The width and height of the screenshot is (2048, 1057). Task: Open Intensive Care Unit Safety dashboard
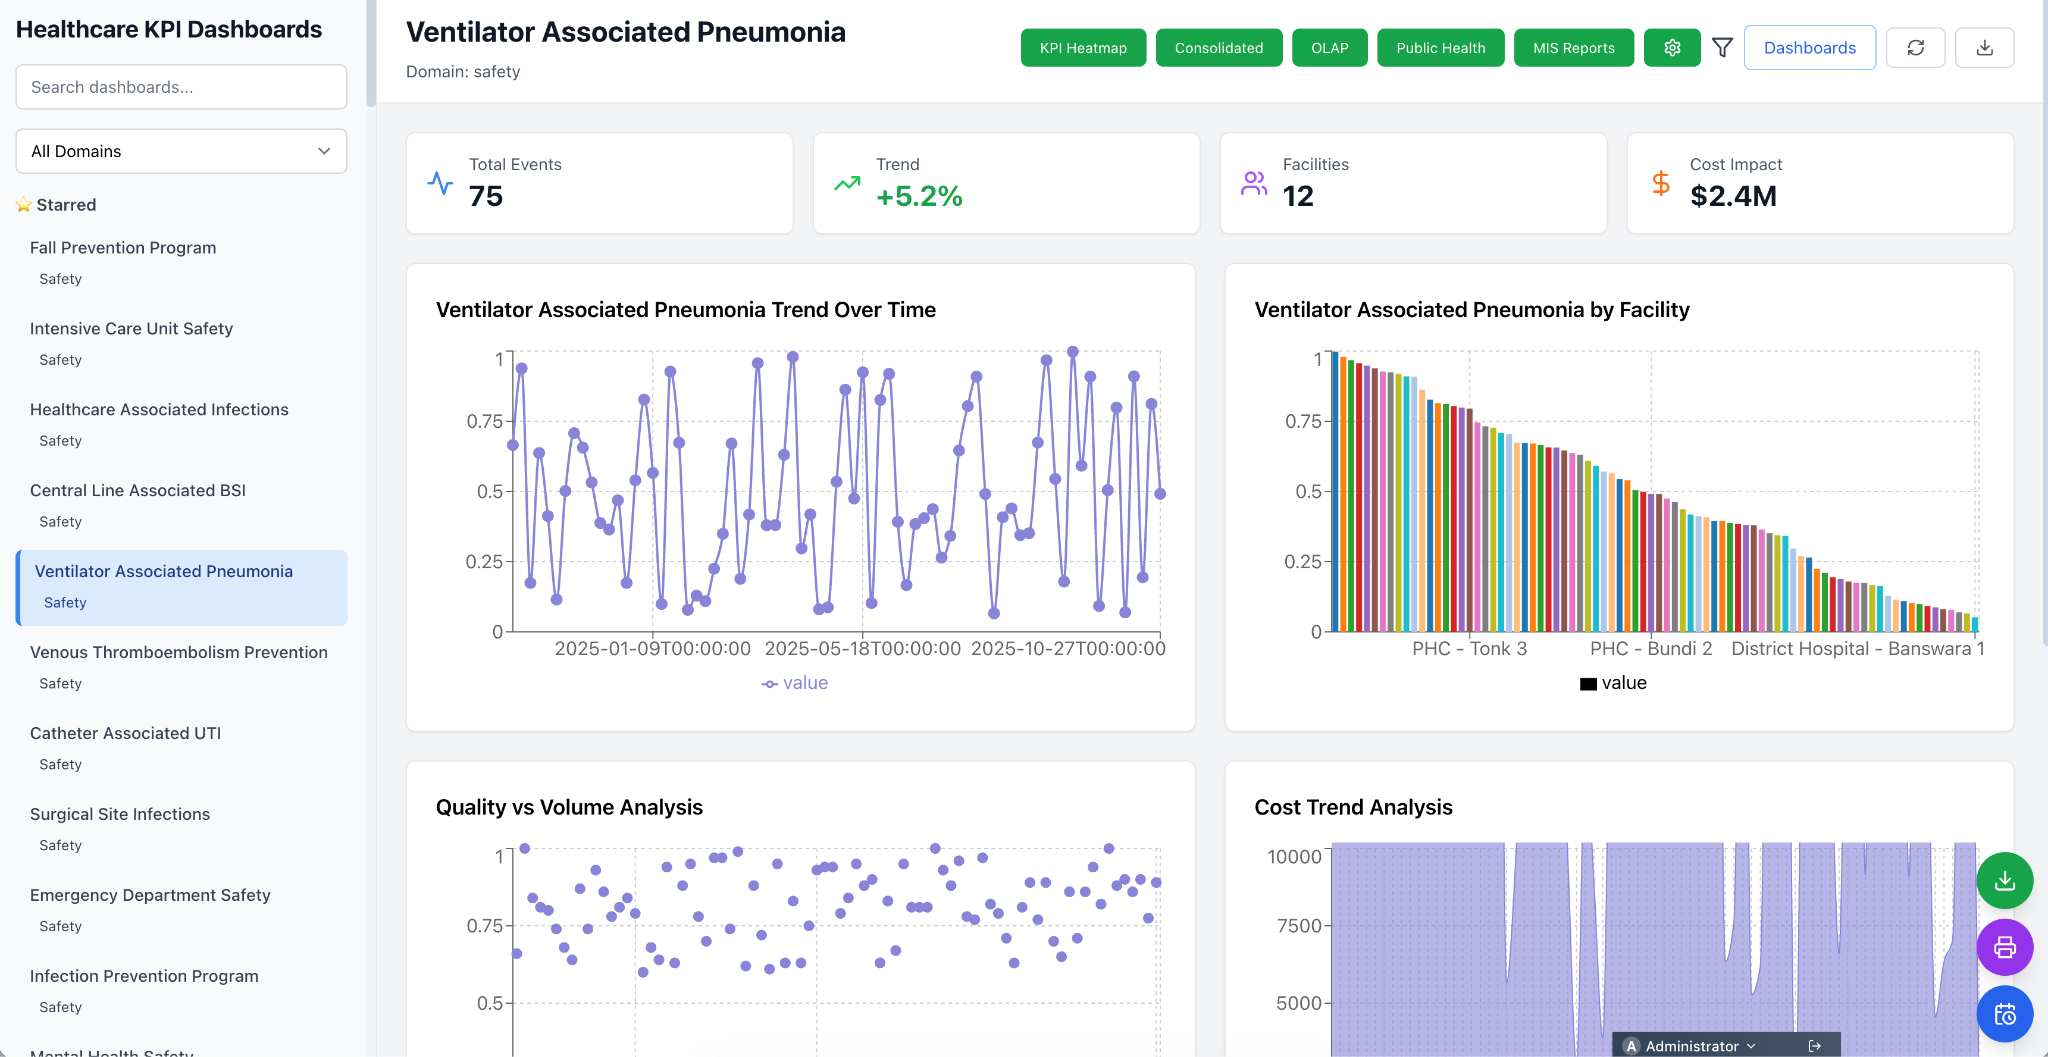click(181, 344)
